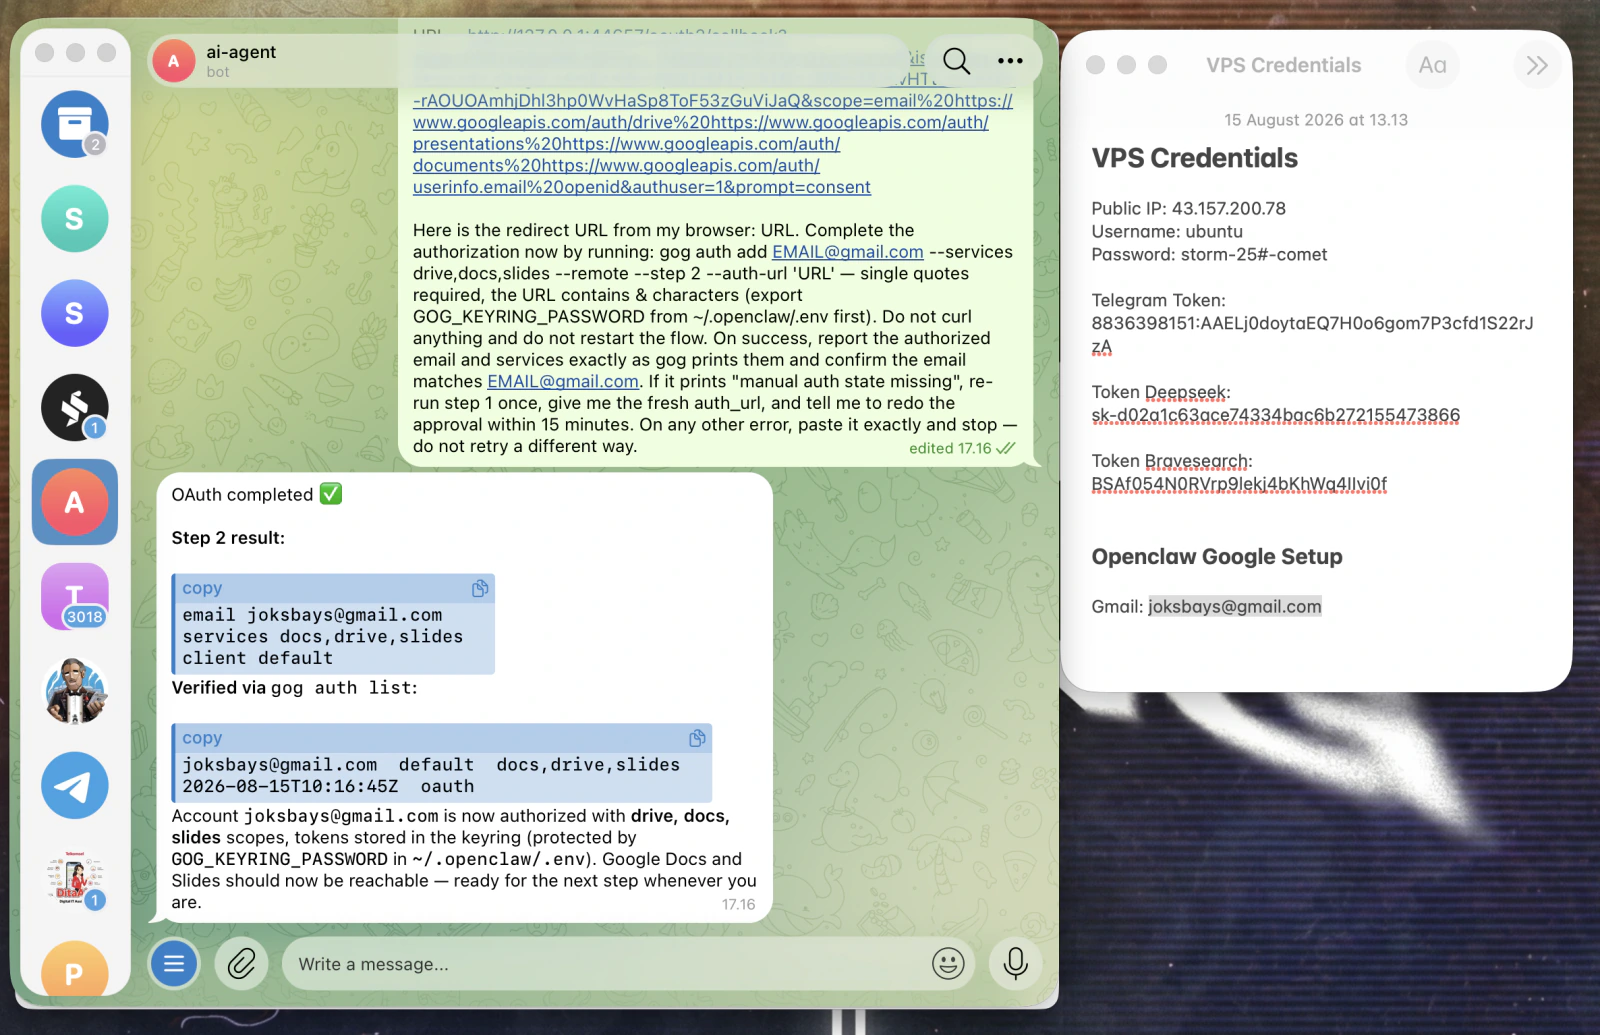The image size is (1600, 1035).
Task: Record a voice message with microphone
Action: coord(1015,964)
